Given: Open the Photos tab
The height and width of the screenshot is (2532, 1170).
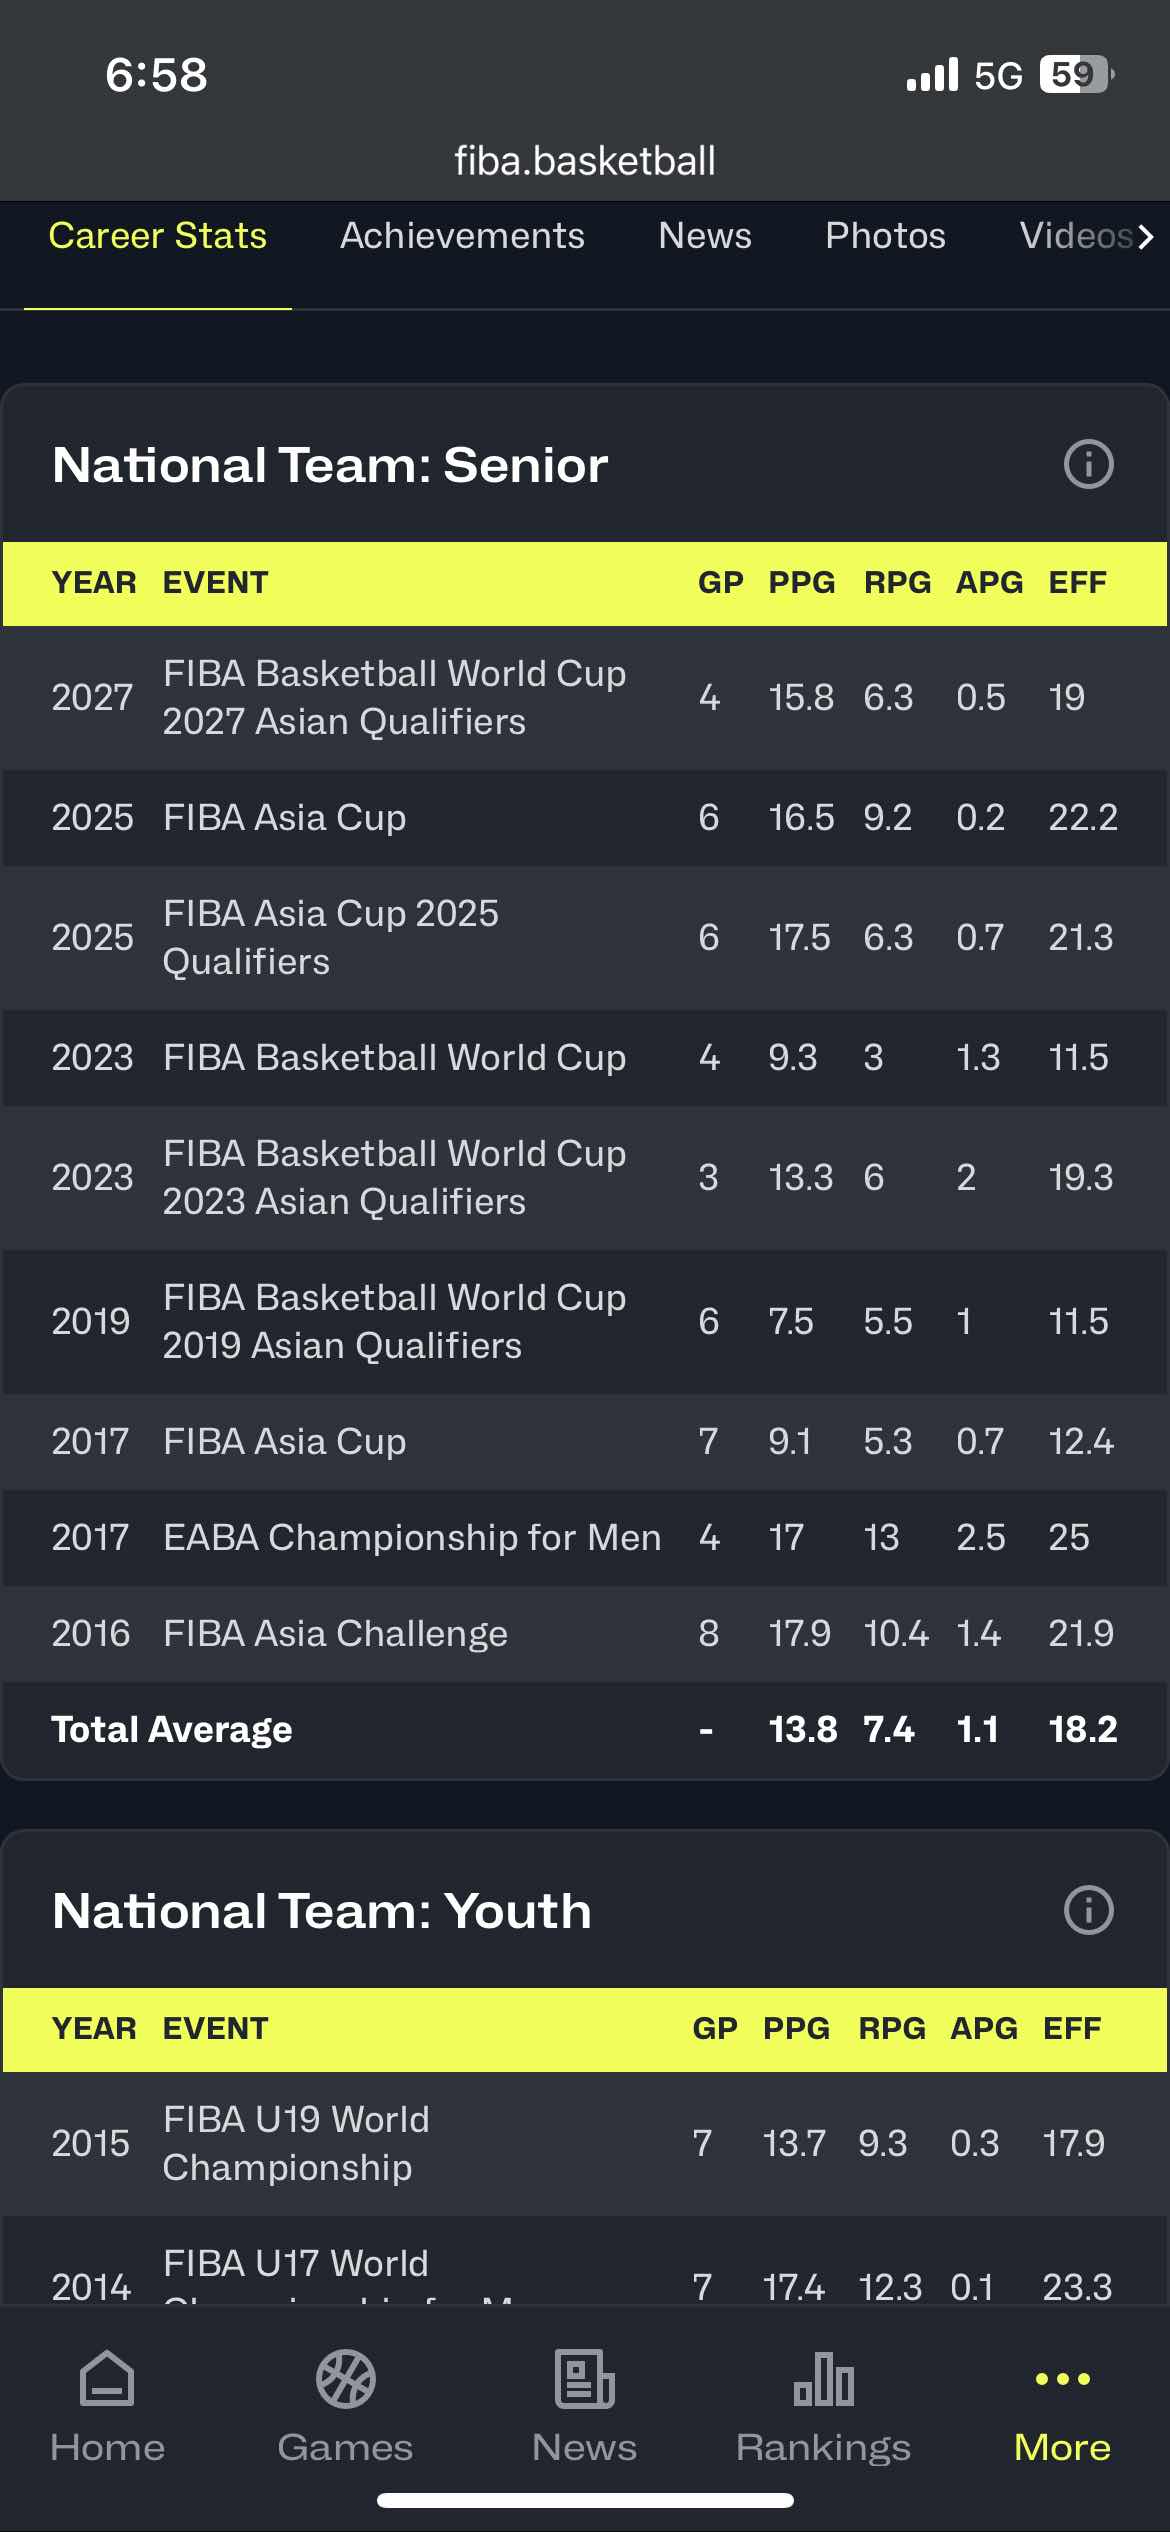Looking at the screenshot, I should 885,236.
